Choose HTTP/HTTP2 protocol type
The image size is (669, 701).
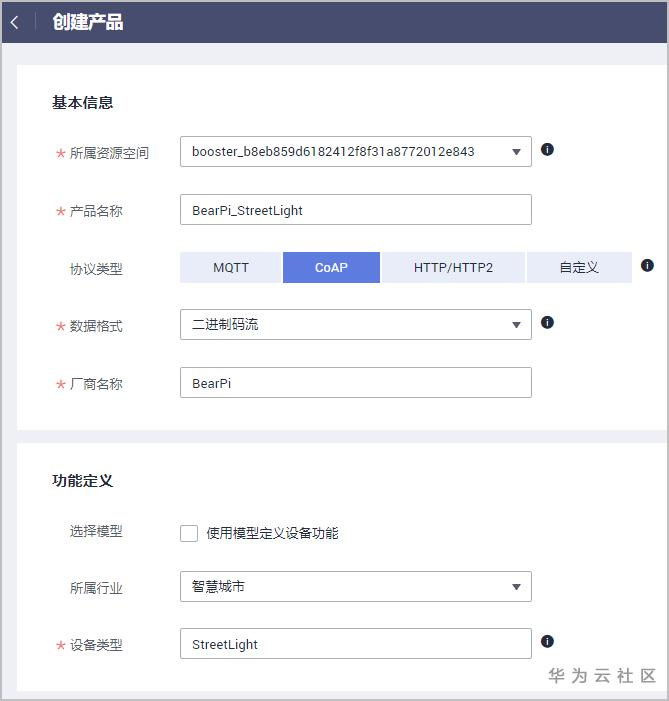[453, 268]
